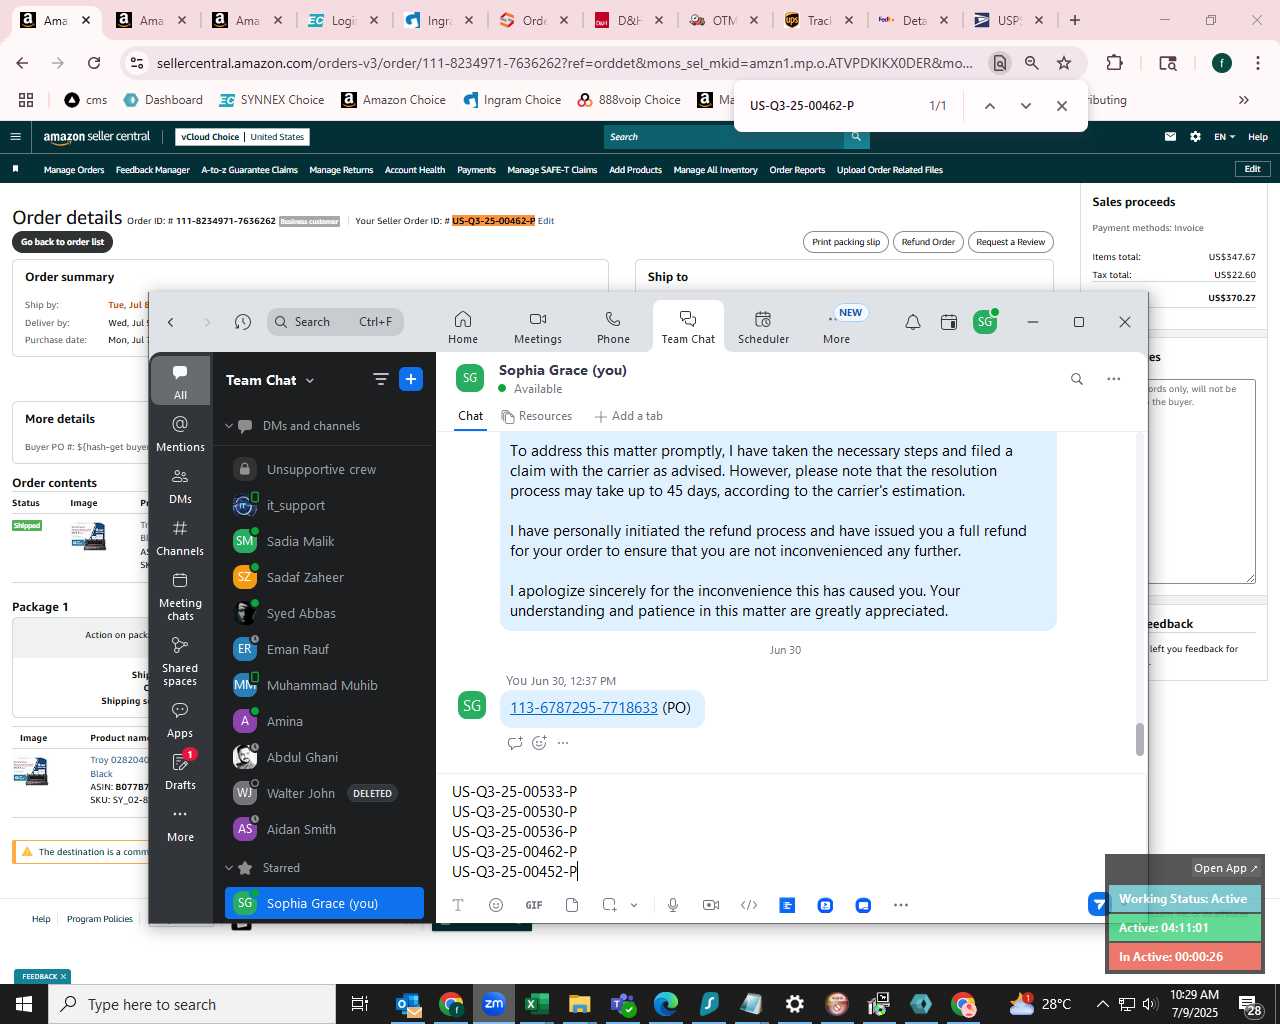Jump to the next find-in-page result
This screenshot has width=1280, height=1024.
[x=1025, y=106]
